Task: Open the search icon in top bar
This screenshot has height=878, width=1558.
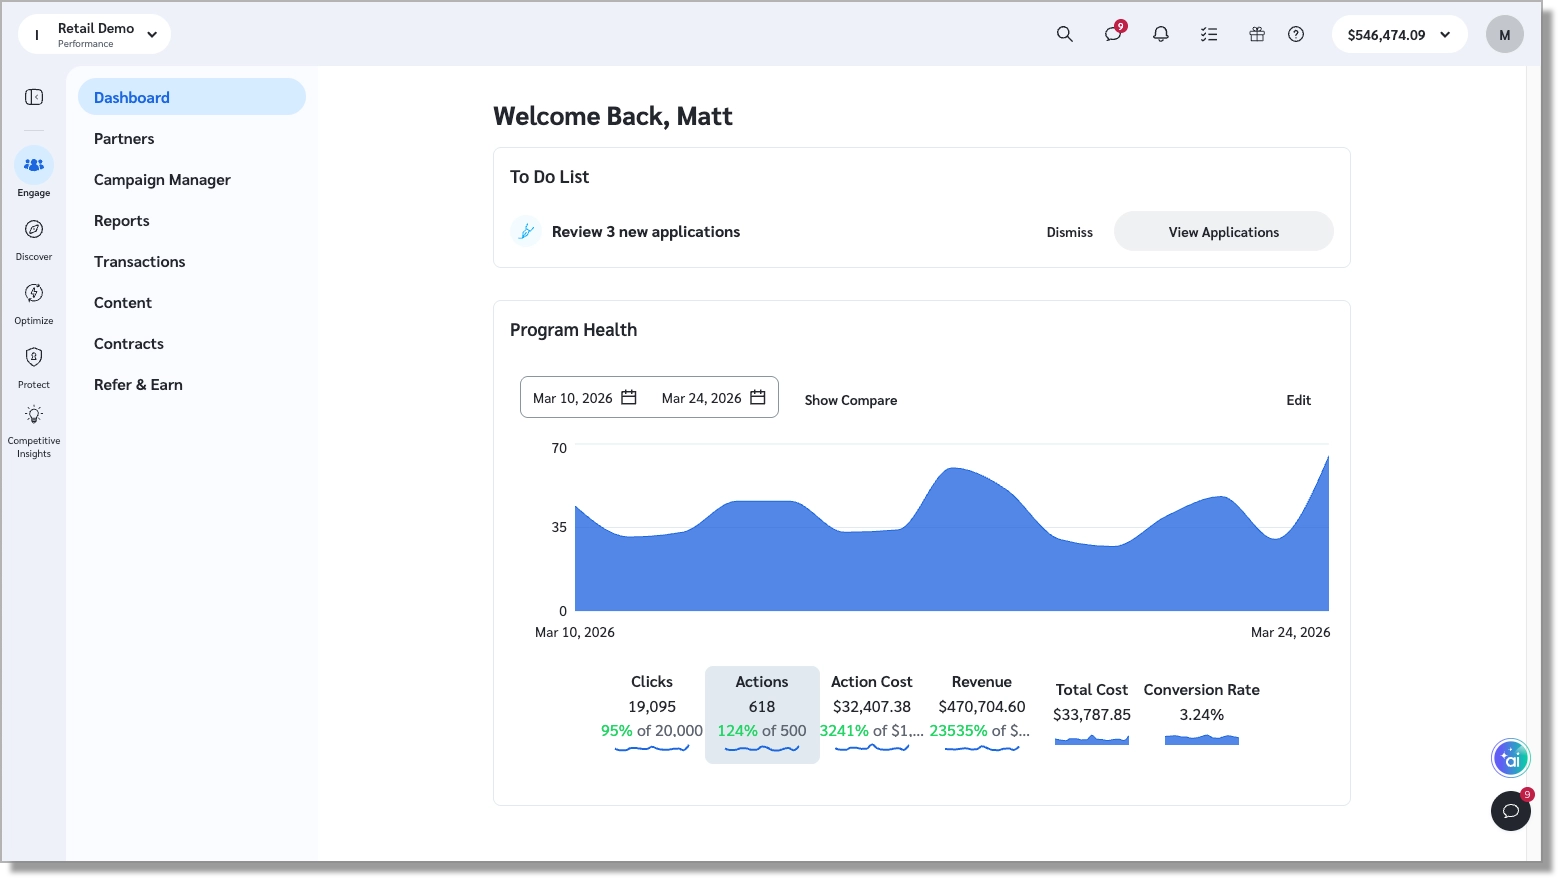Action: click(x=1064, y=34)
